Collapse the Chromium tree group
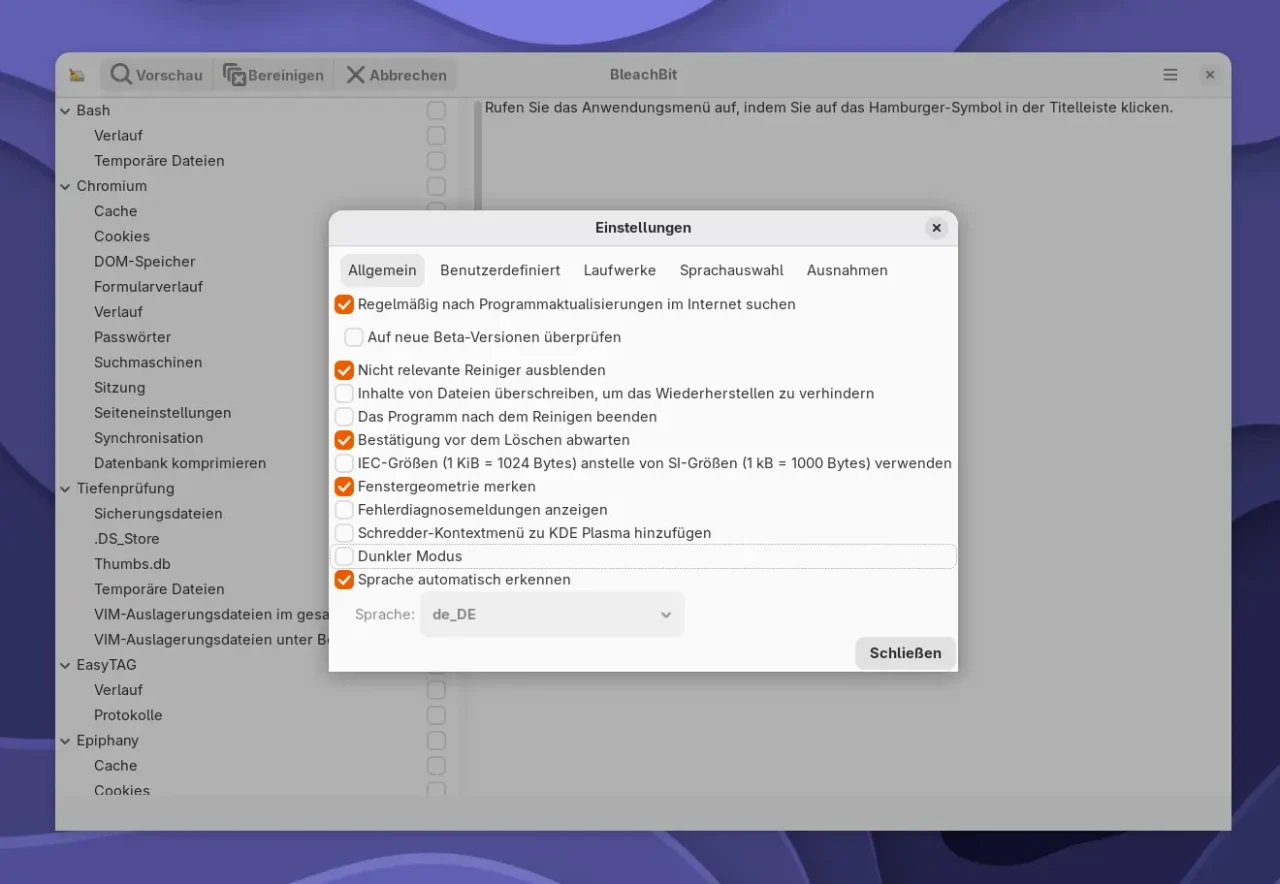This screenshot has height=884, width=1280. click(x=65, y=186)
